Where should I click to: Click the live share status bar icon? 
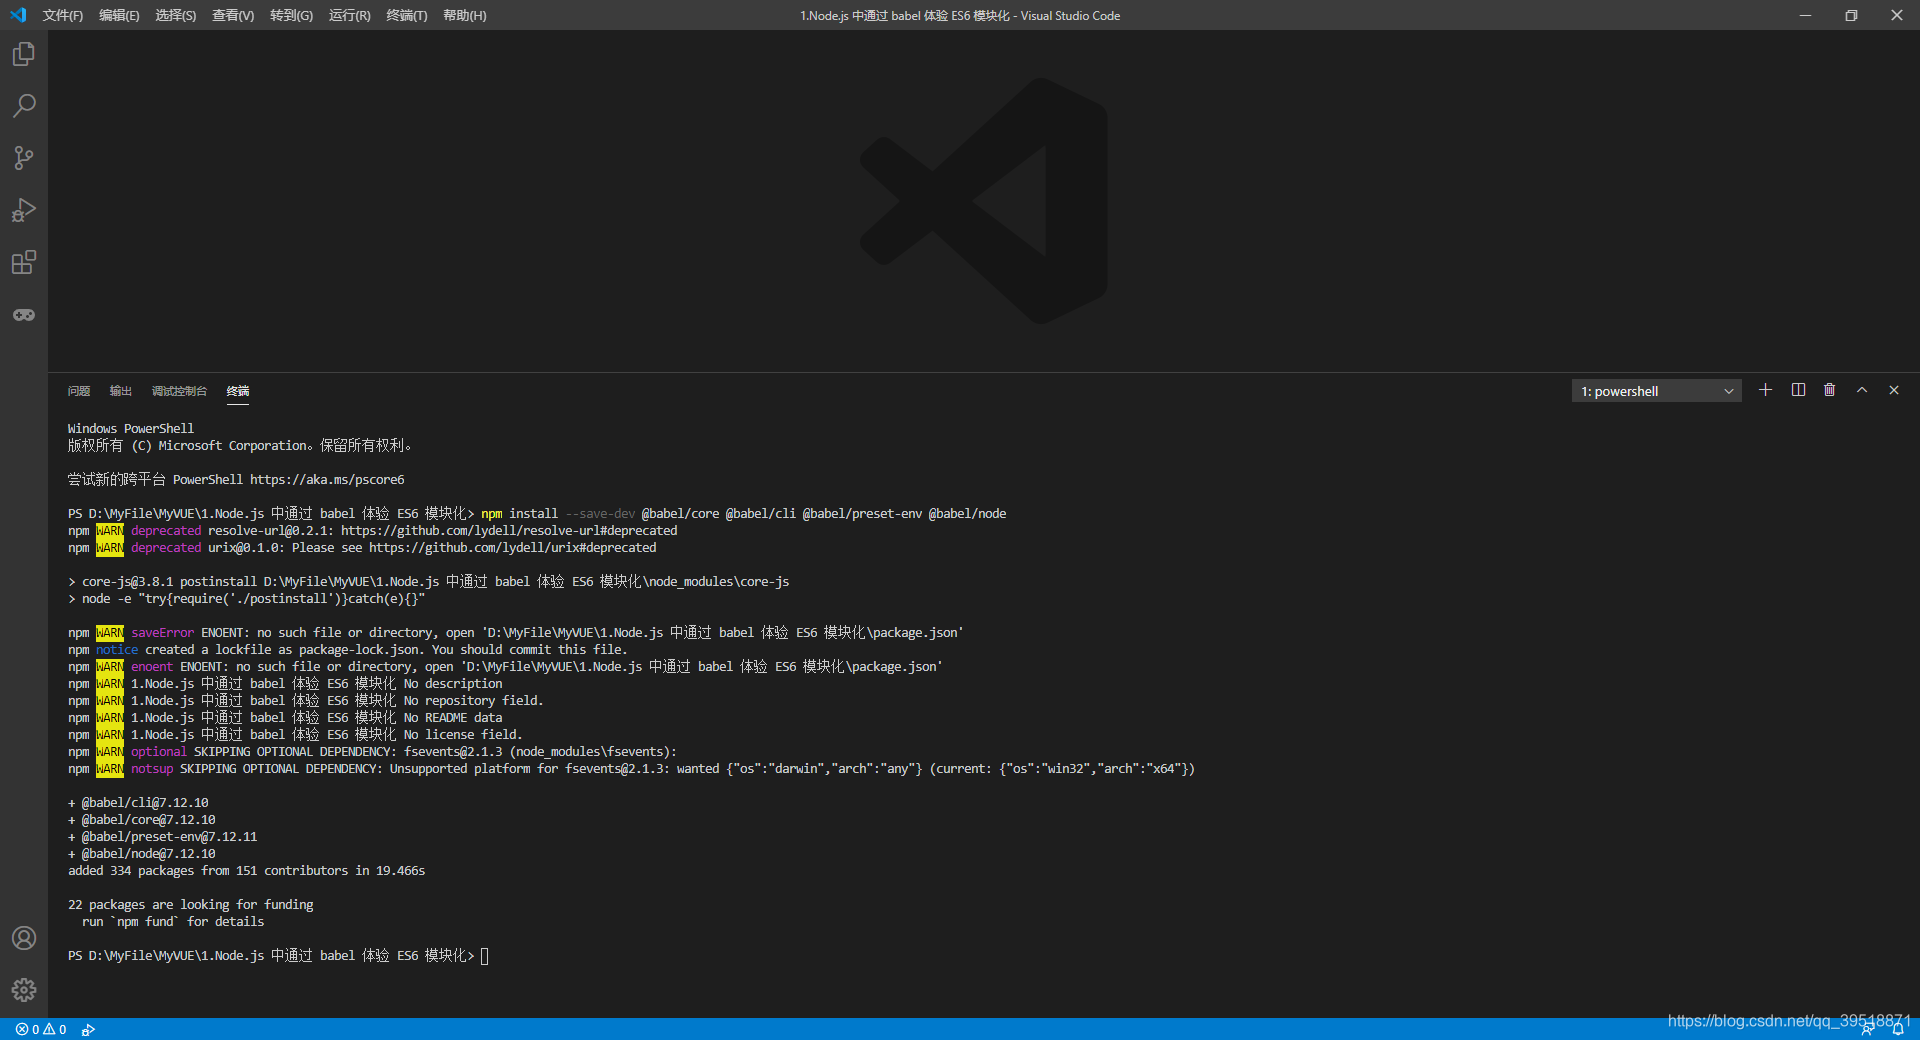88,1029
